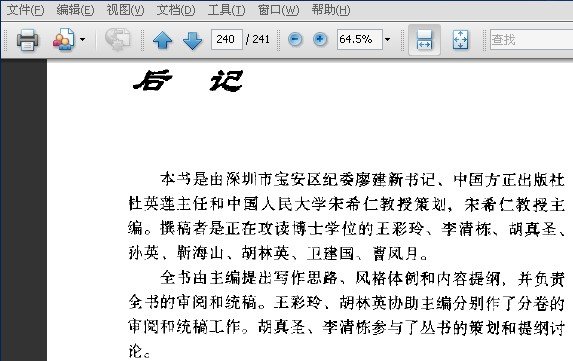Screen dimensions: 573x361
Task: Zoom in with the plus button
Action: (320, 39)
